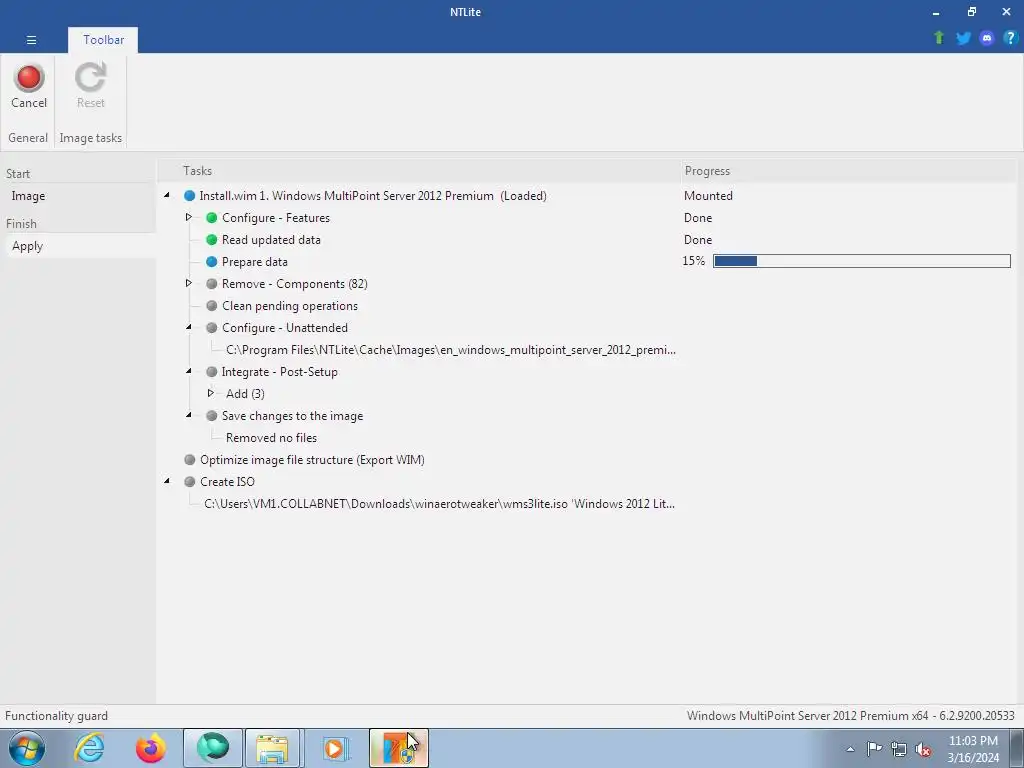Click the muted volume tray icon
1024x768 pixels.
pos(923,749)
